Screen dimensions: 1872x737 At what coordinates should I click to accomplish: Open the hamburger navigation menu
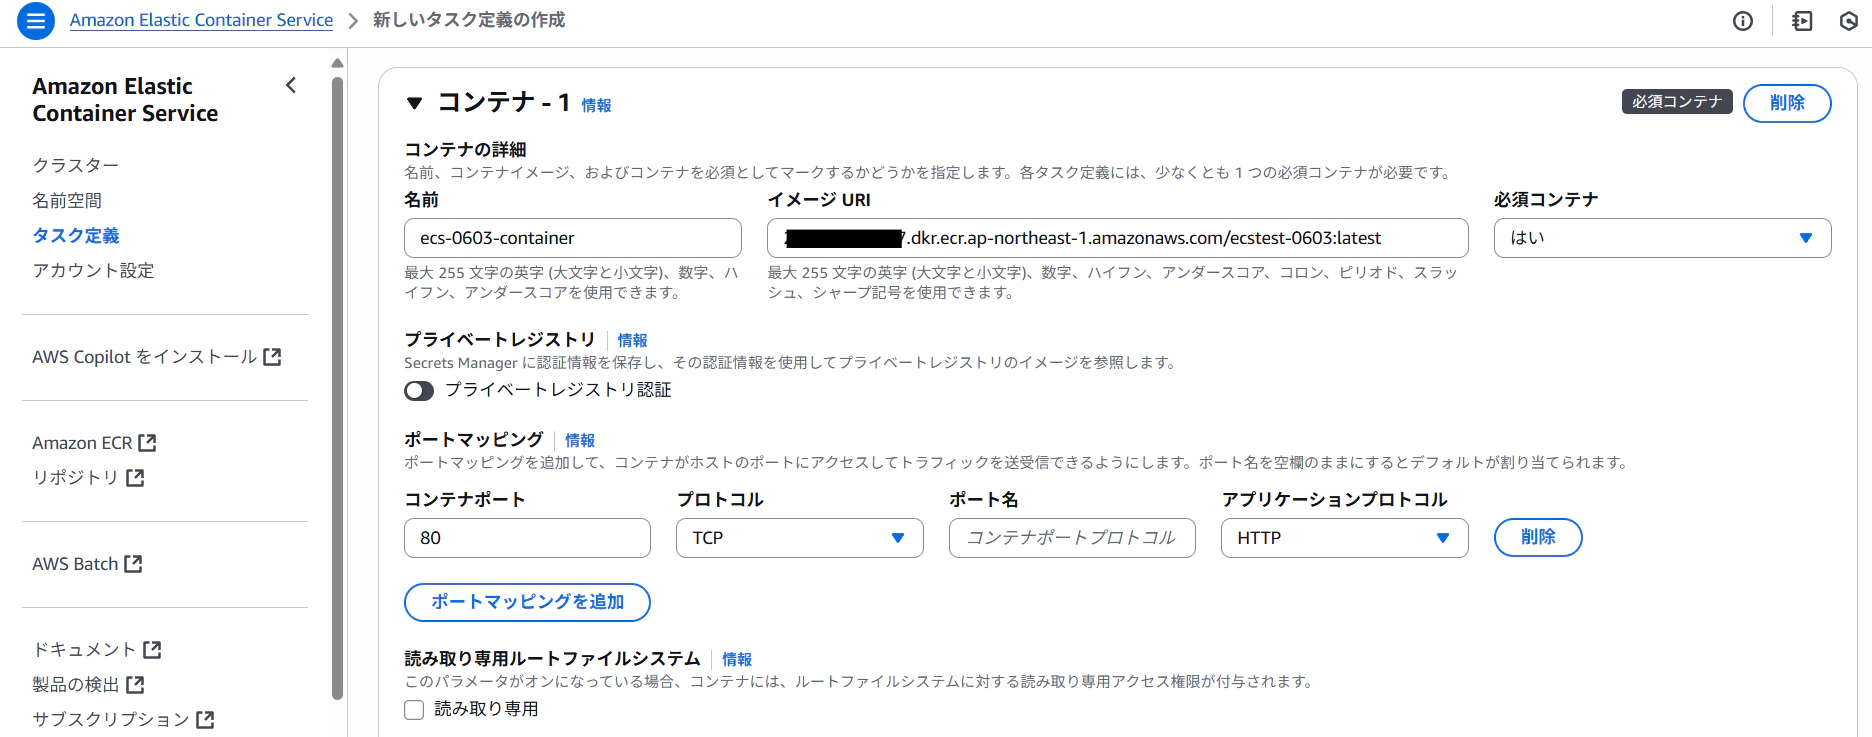coord(36,20)
